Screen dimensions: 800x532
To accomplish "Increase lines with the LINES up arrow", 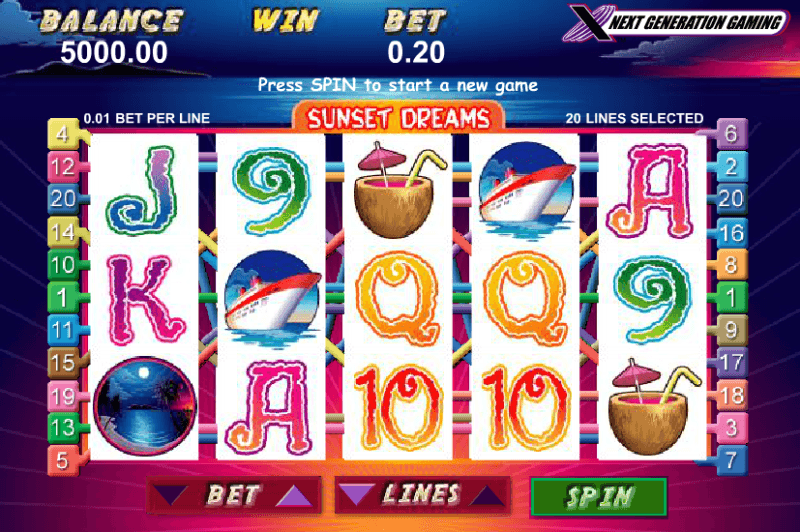I will coord(485,495).
